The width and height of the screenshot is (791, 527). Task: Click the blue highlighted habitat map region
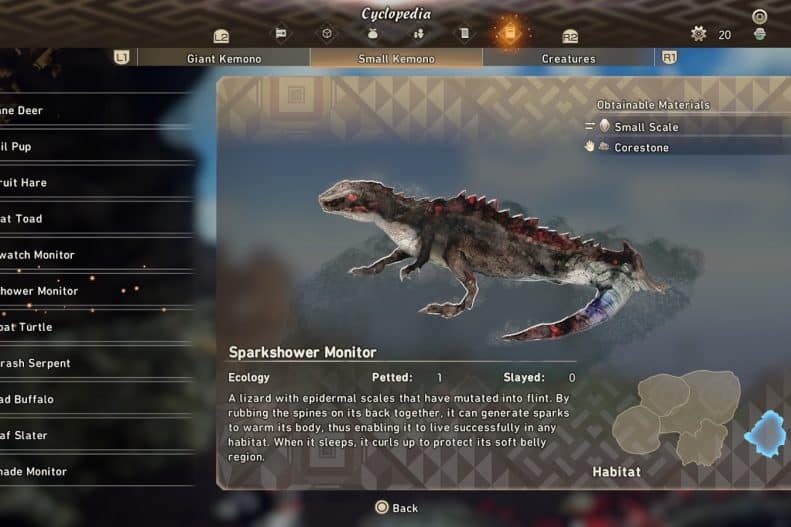coord(766,434)
